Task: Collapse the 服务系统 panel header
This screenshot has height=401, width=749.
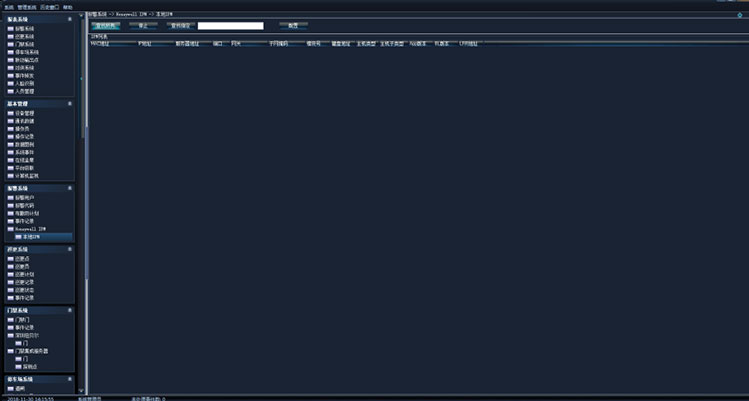Action: pyautogui.click(x=69, y=19)
